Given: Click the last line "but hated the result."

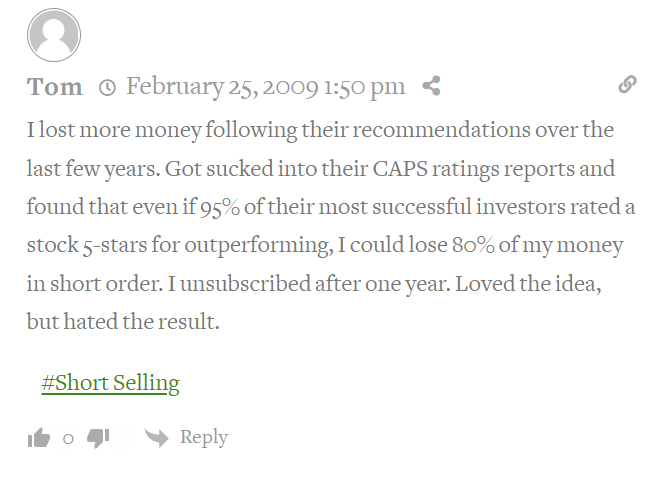Looking at the screenshot, I should [x=123, y=322].
